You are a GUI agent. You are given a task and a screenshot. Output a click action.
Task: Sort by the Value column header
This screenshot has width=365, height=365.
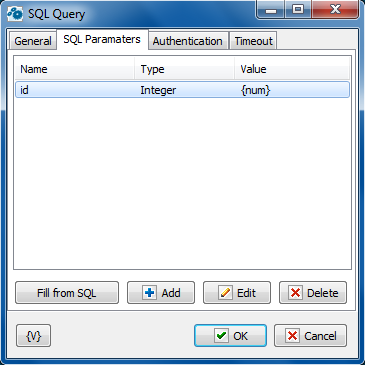tap(292, 69)
